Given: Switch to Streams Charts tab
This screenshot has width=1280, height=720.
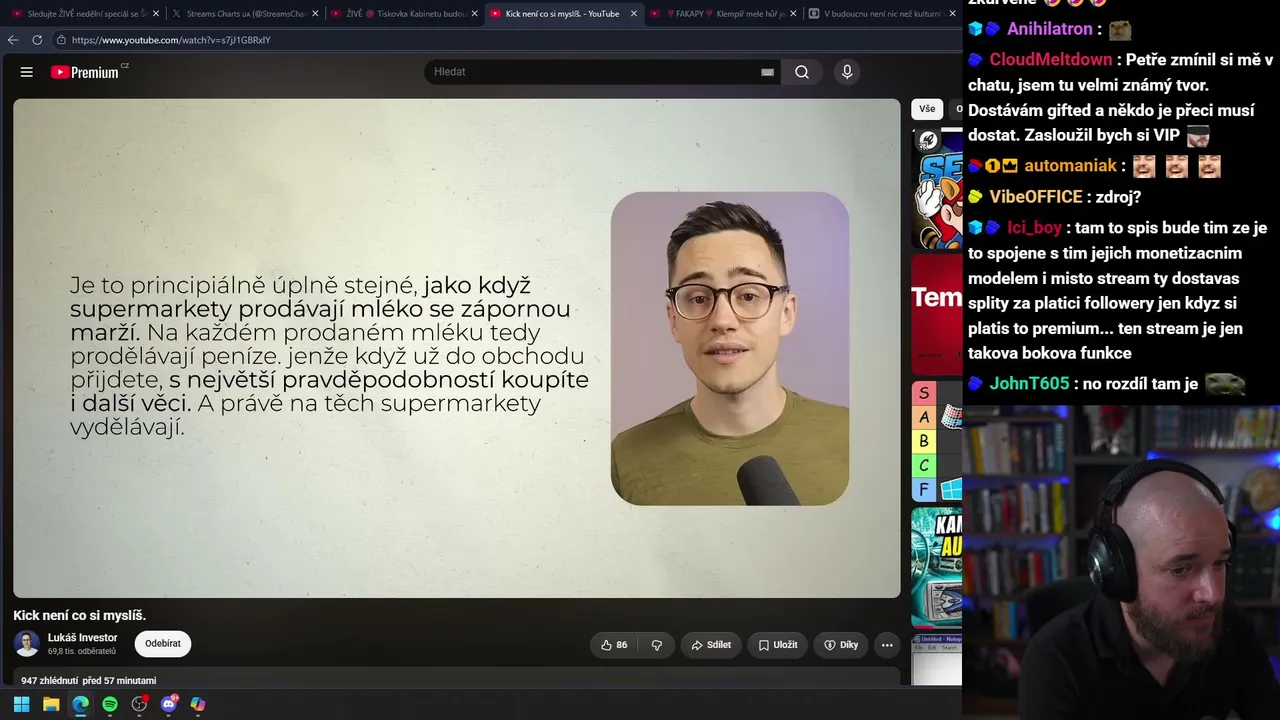Looking at the screenshot, I should pyautogui.click(x=245, y=14).
